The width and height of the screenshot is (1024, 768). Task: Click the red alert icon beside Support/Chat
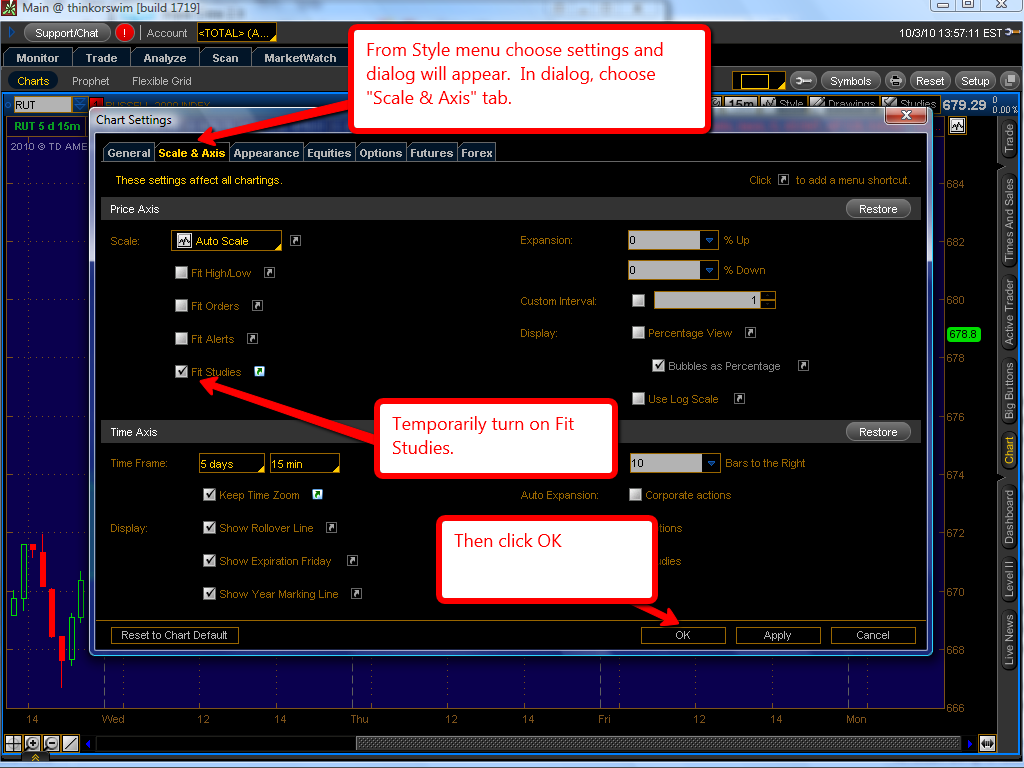124,33
